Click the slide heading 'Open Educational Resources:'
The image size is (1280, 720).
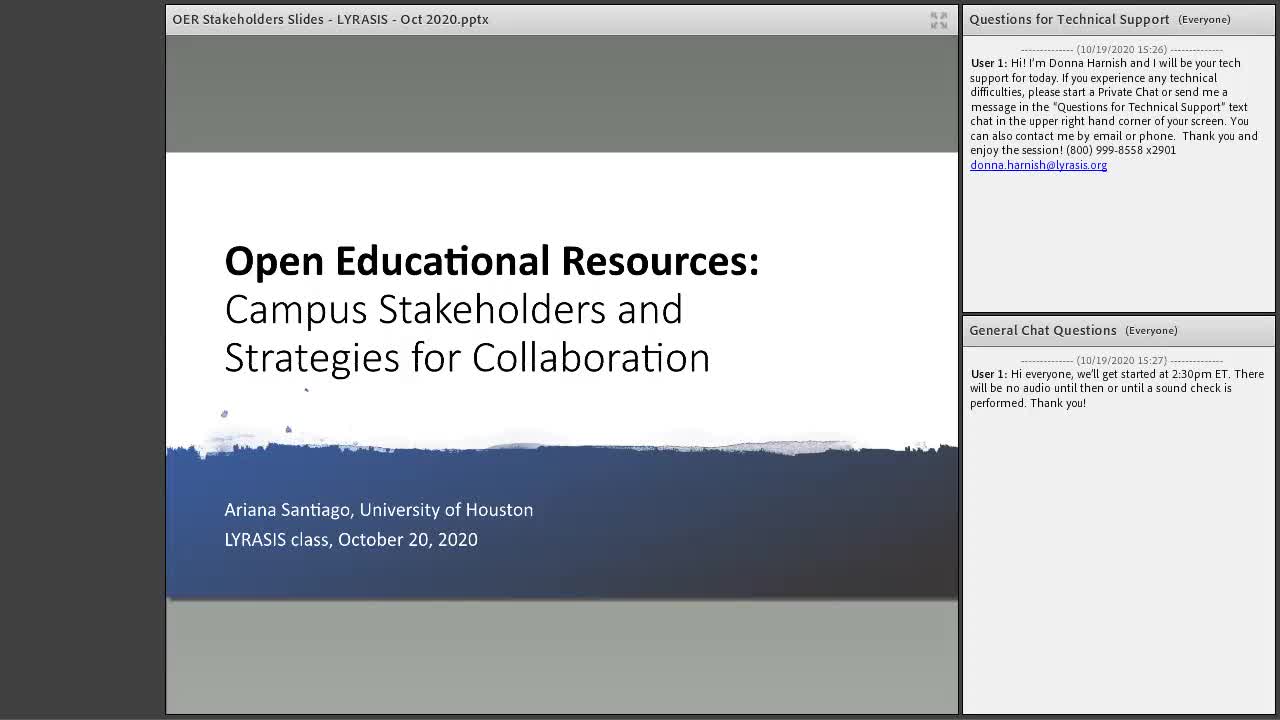[x=491, y=261]
